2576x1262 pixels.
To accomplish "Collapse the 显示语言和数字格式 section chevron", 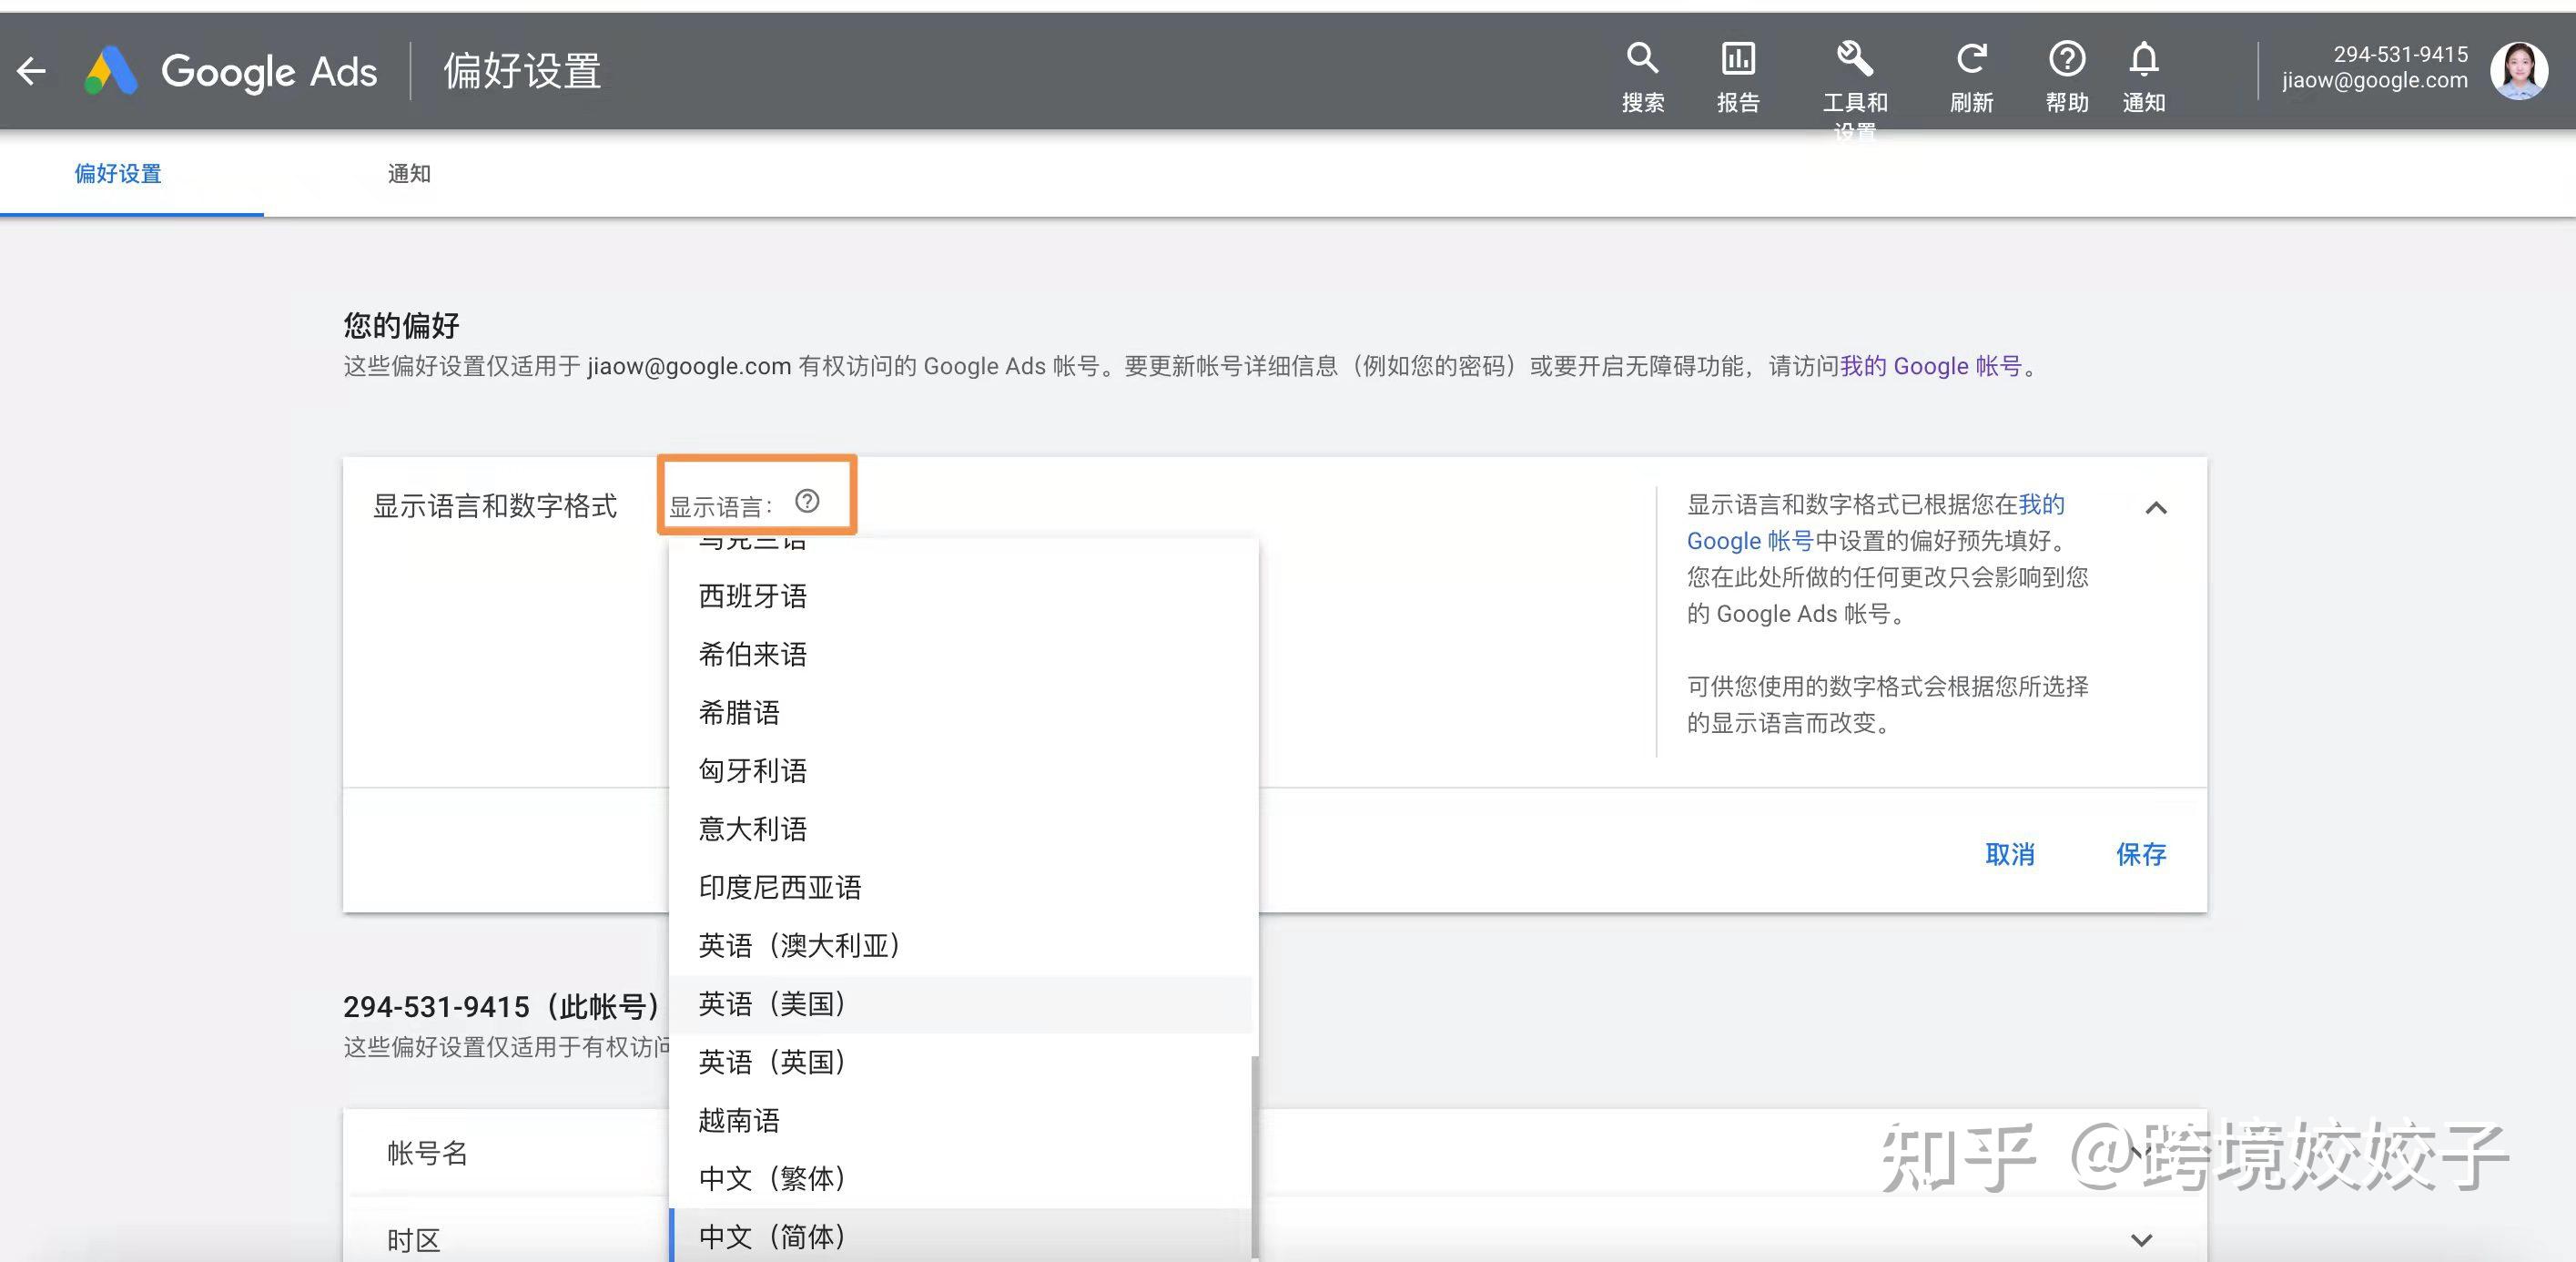I will [x=2156, y=508].
